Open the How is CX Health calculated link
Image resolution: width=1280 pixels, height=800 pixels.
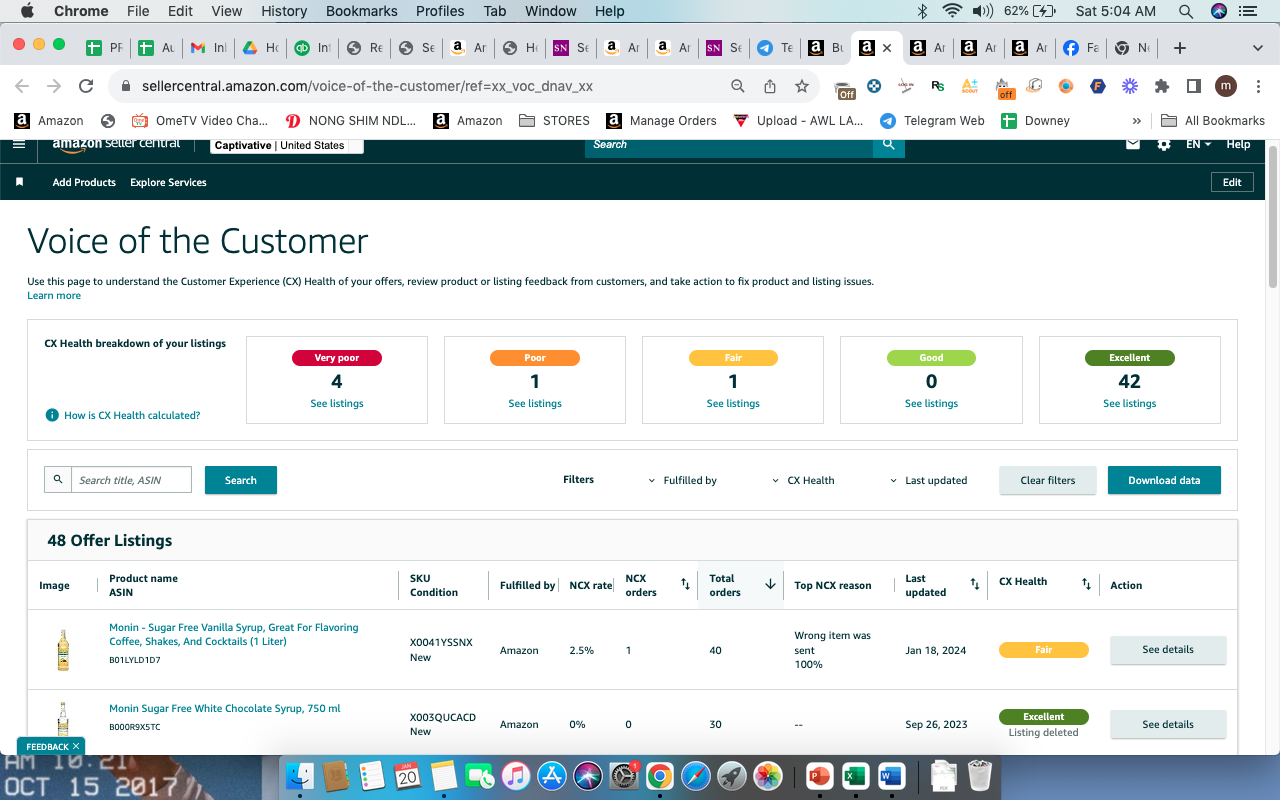point(132,415)
